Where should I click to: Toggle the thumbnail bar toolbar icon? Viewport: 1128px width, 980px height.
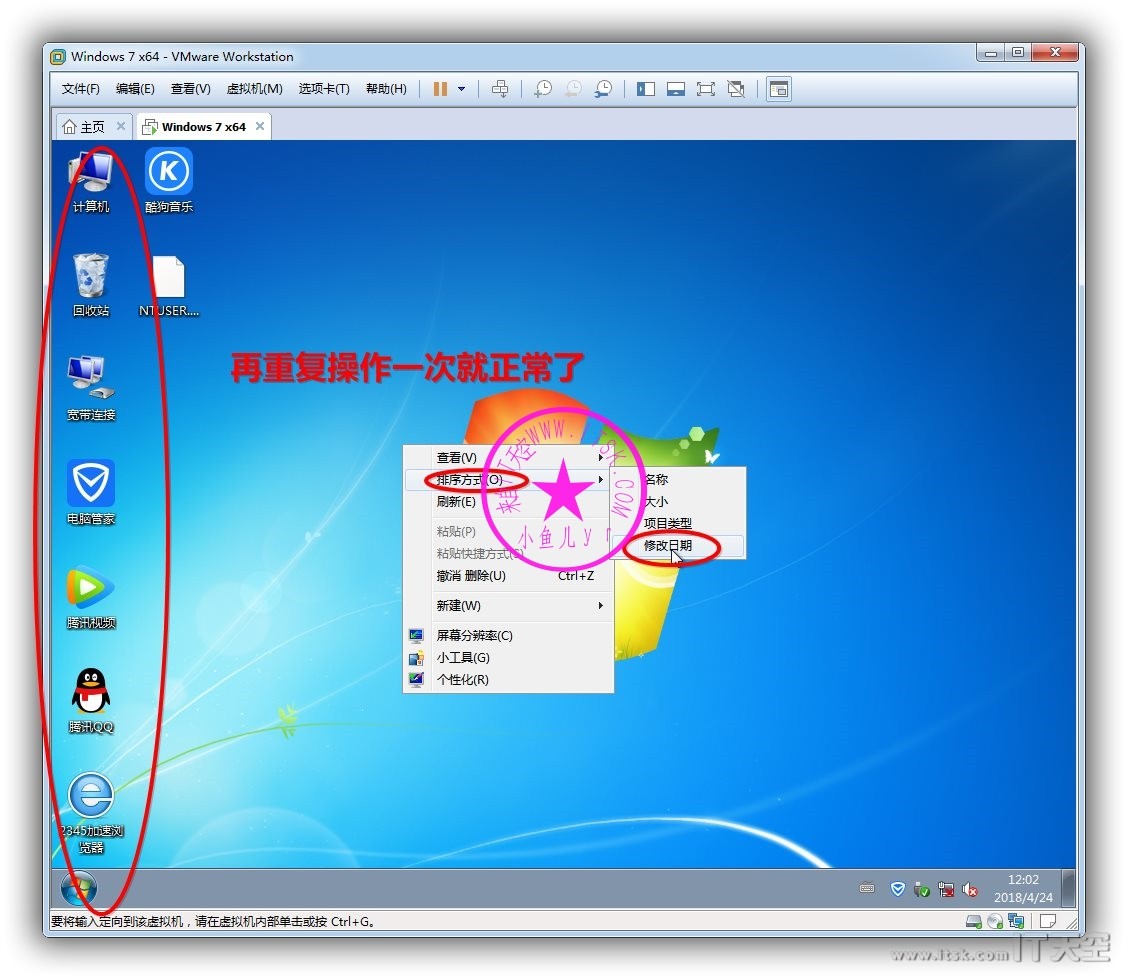click(x=676, y=89)
